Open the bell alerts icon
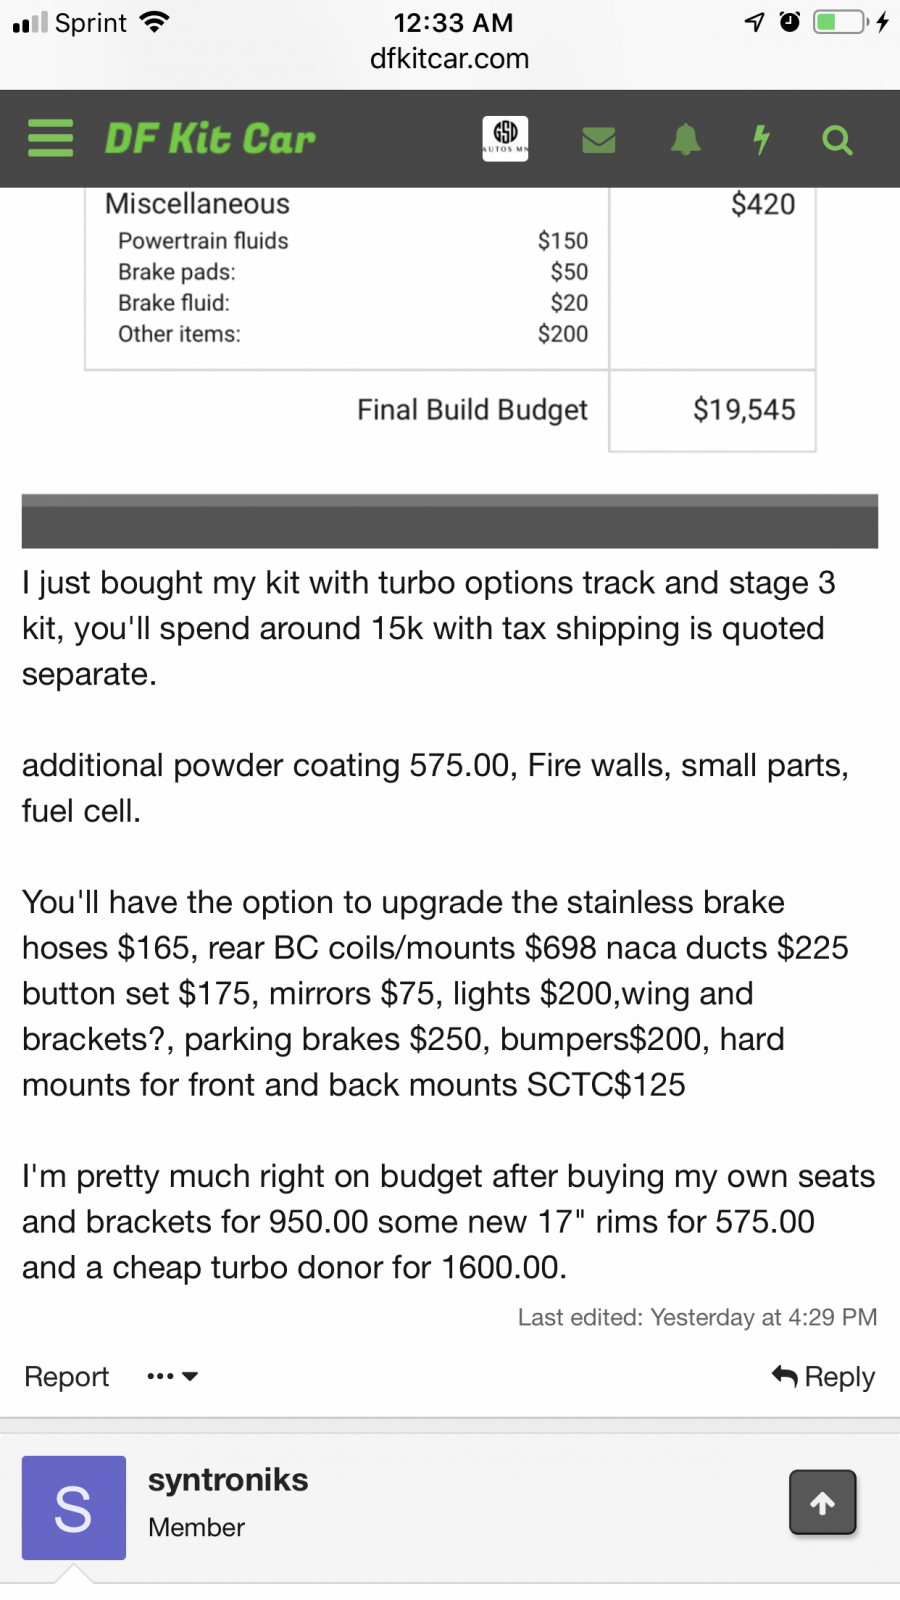The width and height of the screenshot is (900, 1600). pyautogui.click(x=685, y=139)
